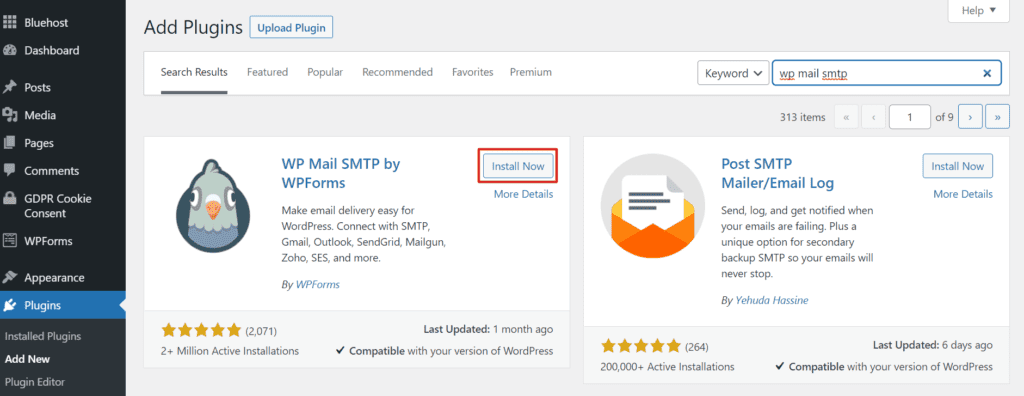Click the Post SMTP envelope logo

(x=652, y=207)
